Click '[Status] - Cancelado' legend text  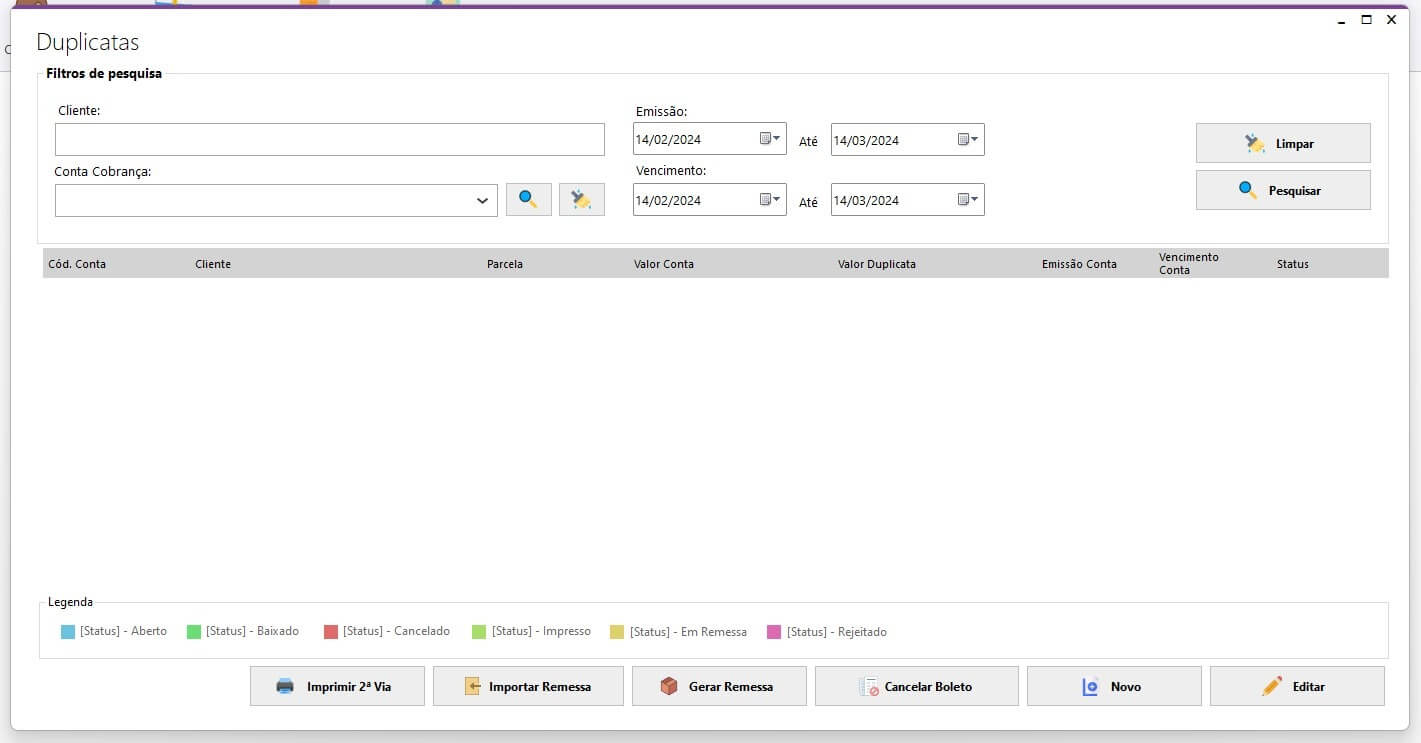[x=397, y=631]
